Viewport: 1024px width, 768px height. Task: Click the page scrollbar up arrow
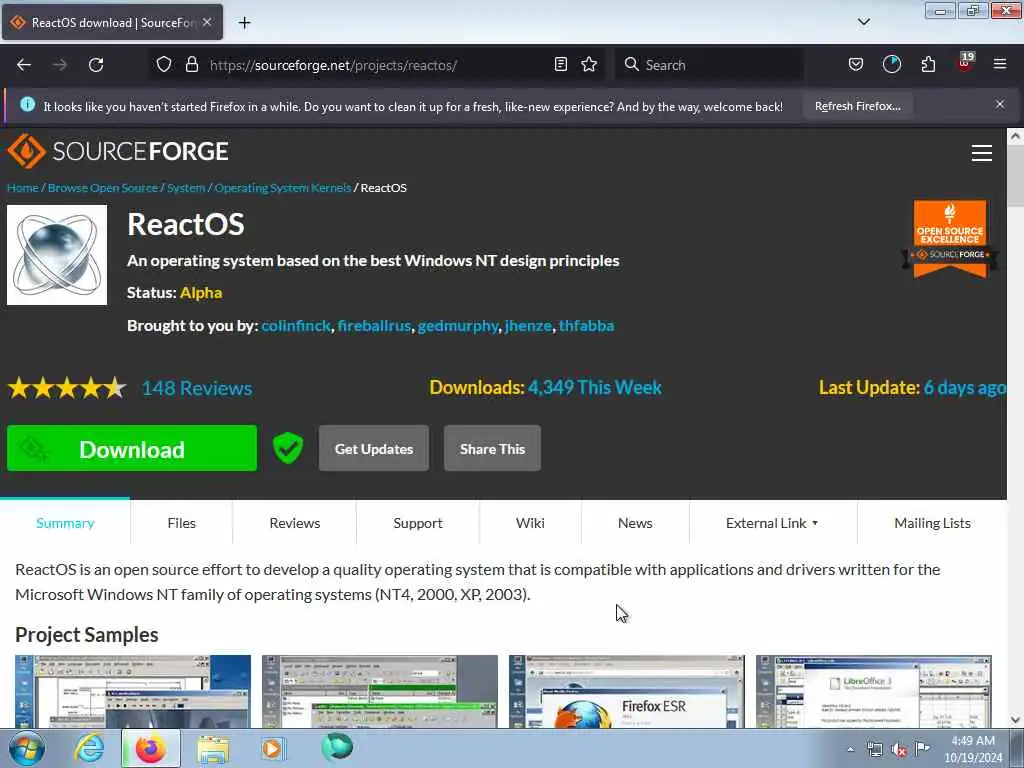click(x=1015, y=136)
